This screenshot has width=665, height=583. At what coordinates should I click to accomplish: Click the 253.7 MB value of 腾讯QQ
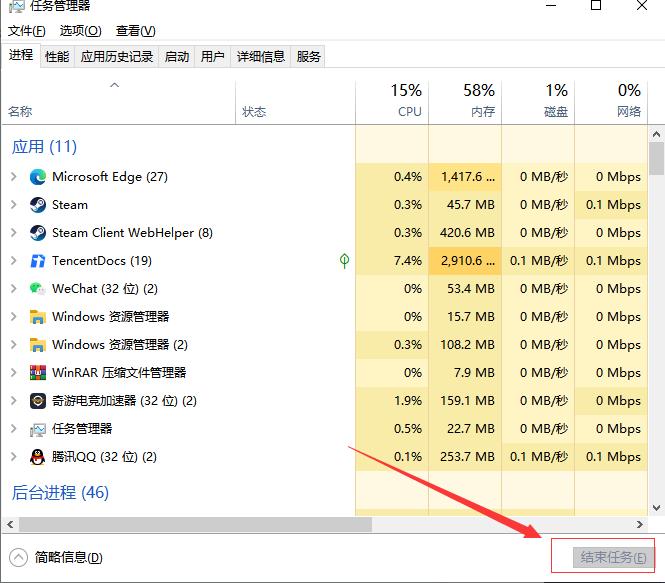click(x=467, y=457)
